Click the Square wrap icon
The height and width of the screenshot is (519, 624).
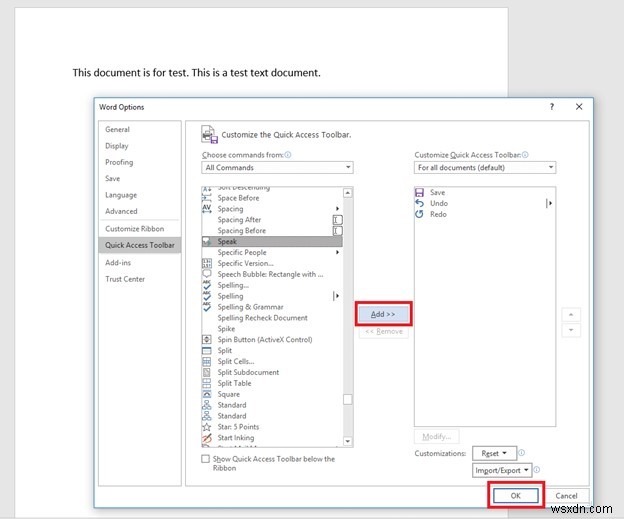[x=207, y=394]
